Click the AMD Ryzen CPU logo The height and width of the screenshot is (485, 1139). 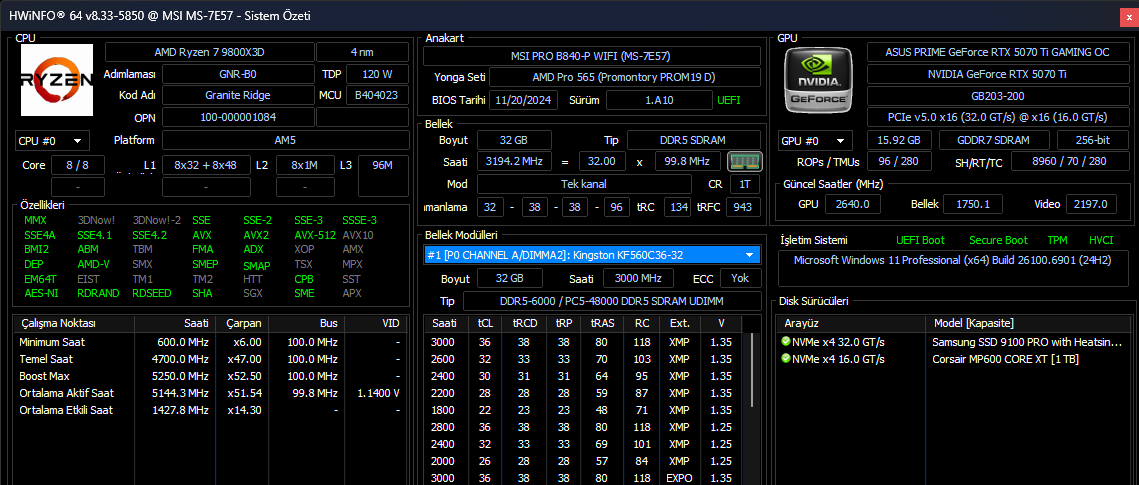57,80
